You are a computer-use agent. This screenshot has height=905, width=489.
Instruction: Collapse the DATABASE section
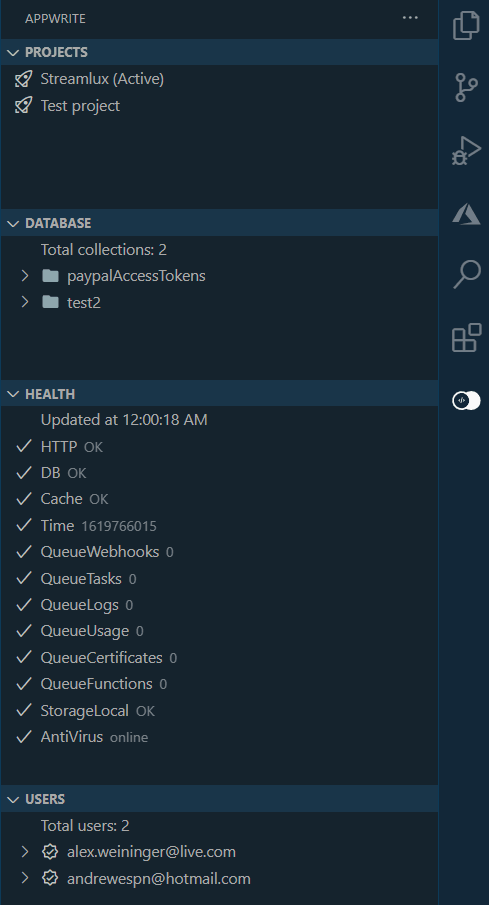[x=13, y=223]
